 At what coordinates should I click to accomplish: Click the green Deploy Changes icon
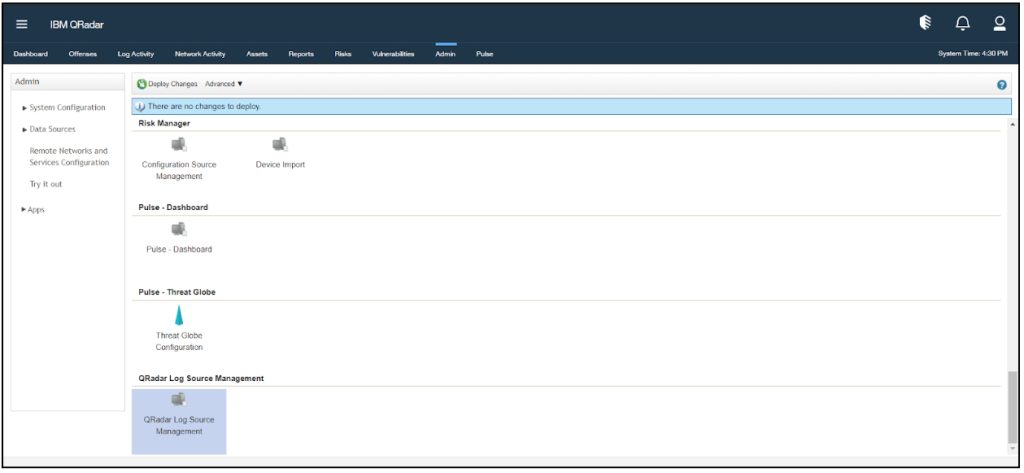pyautogui.click(x=141, y=84)
